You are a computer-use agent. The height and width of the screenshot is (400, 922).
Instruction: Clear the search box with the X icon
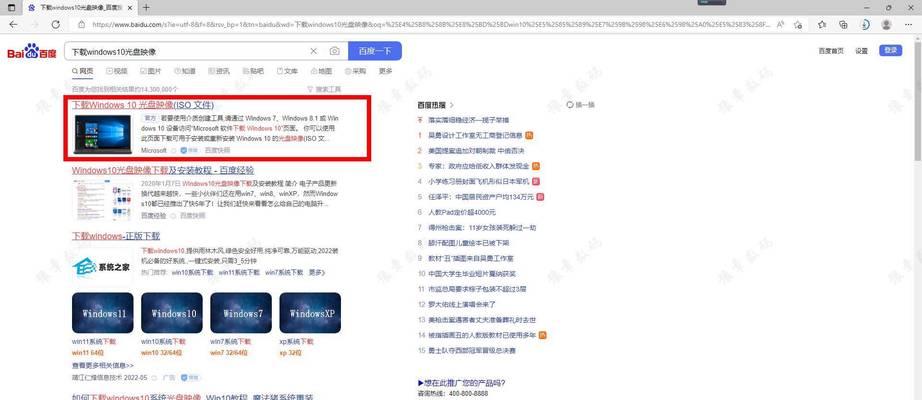(313, 51)
